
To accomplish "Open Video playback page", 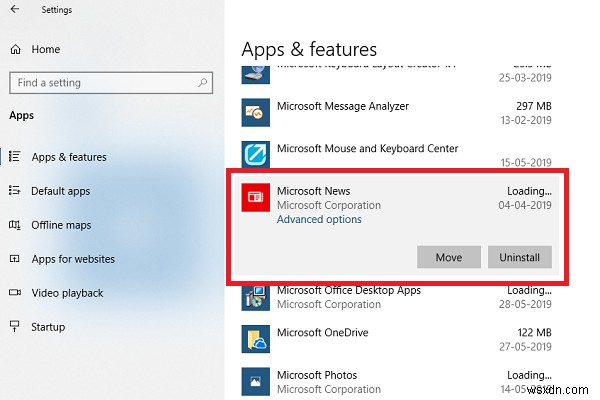I will pyautogui.click(x=67, y=293).
